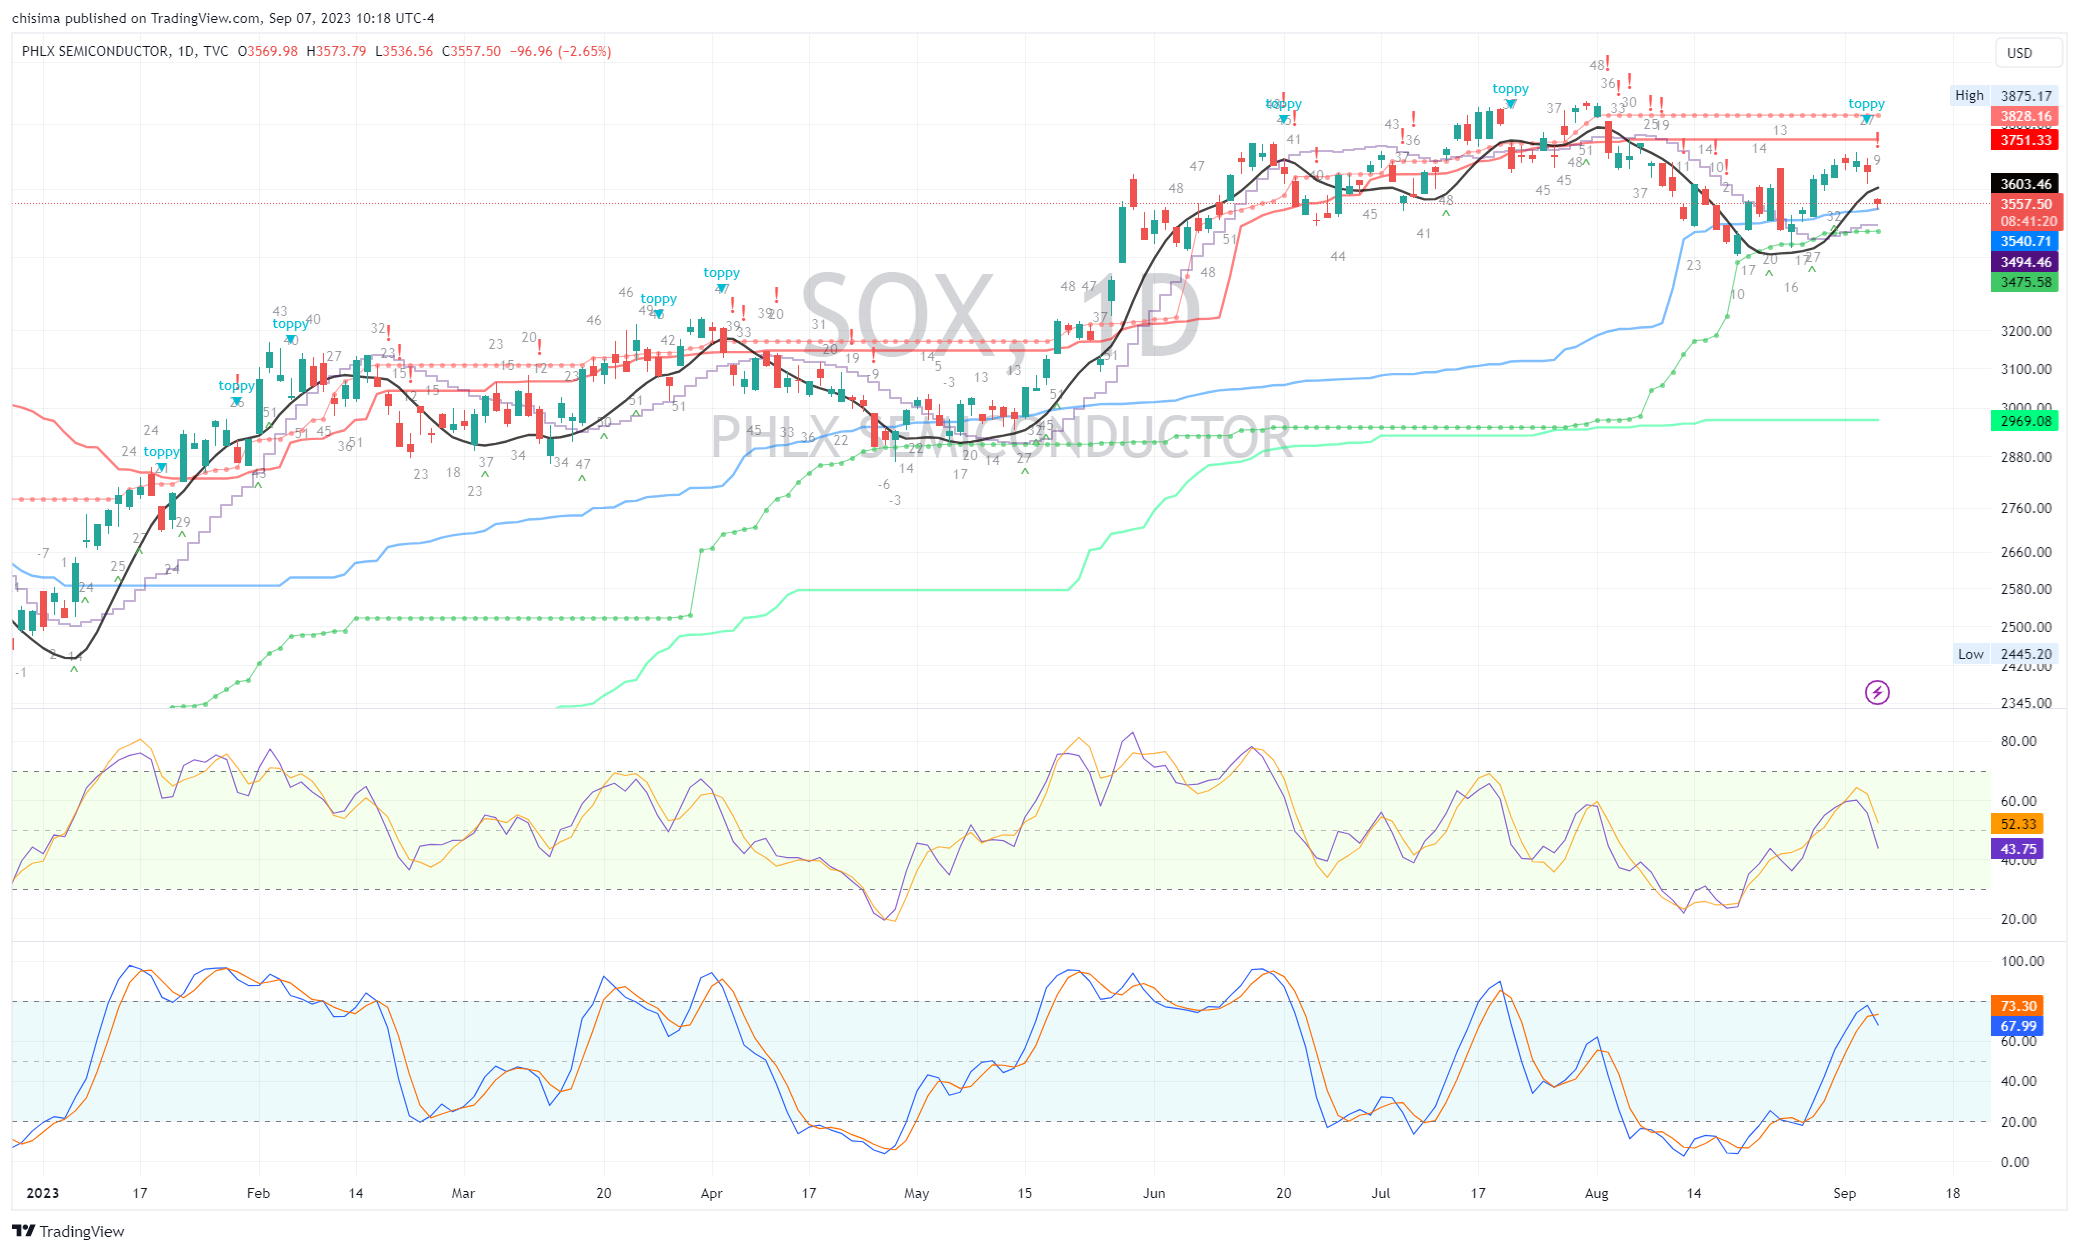Click the 1D interval in chart header
The width and height of the screenshot is (2079, 1252).
tap(185, 51)
